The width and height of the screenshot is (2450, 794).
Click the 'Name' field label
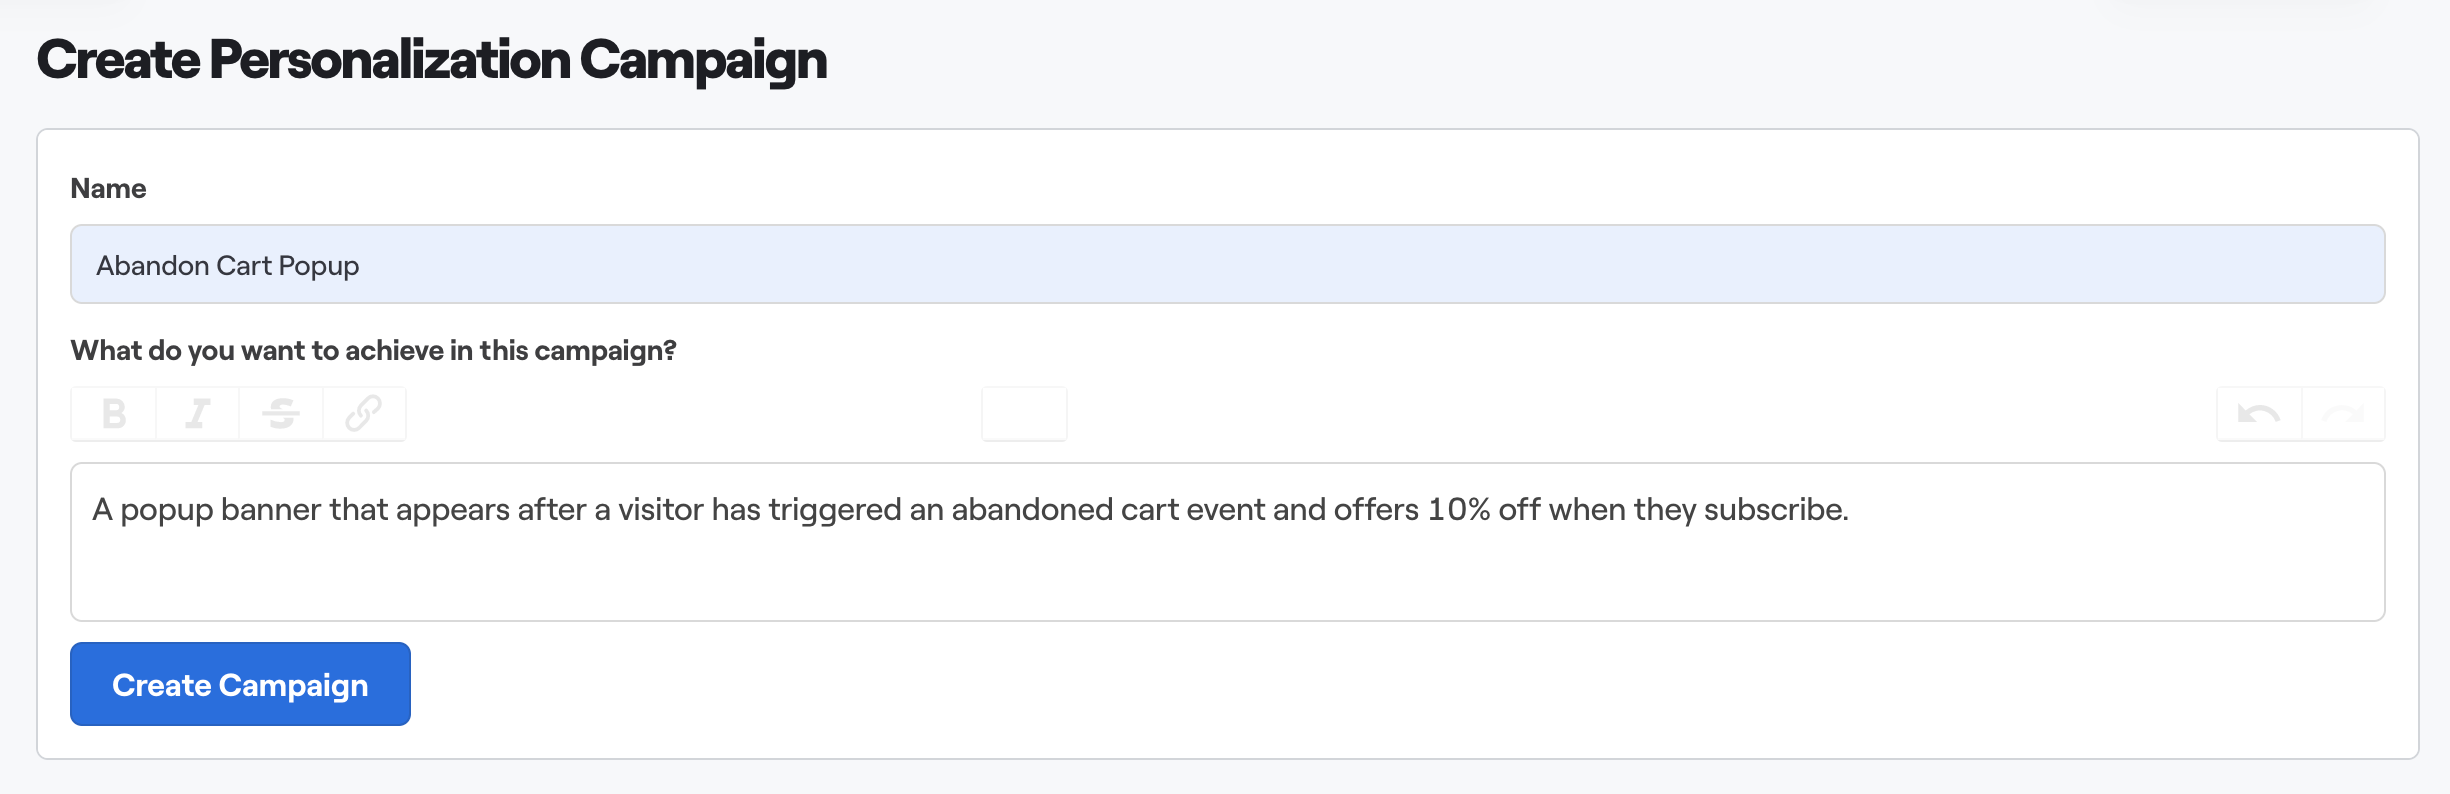pyautogui.click(x=108, y=188)
